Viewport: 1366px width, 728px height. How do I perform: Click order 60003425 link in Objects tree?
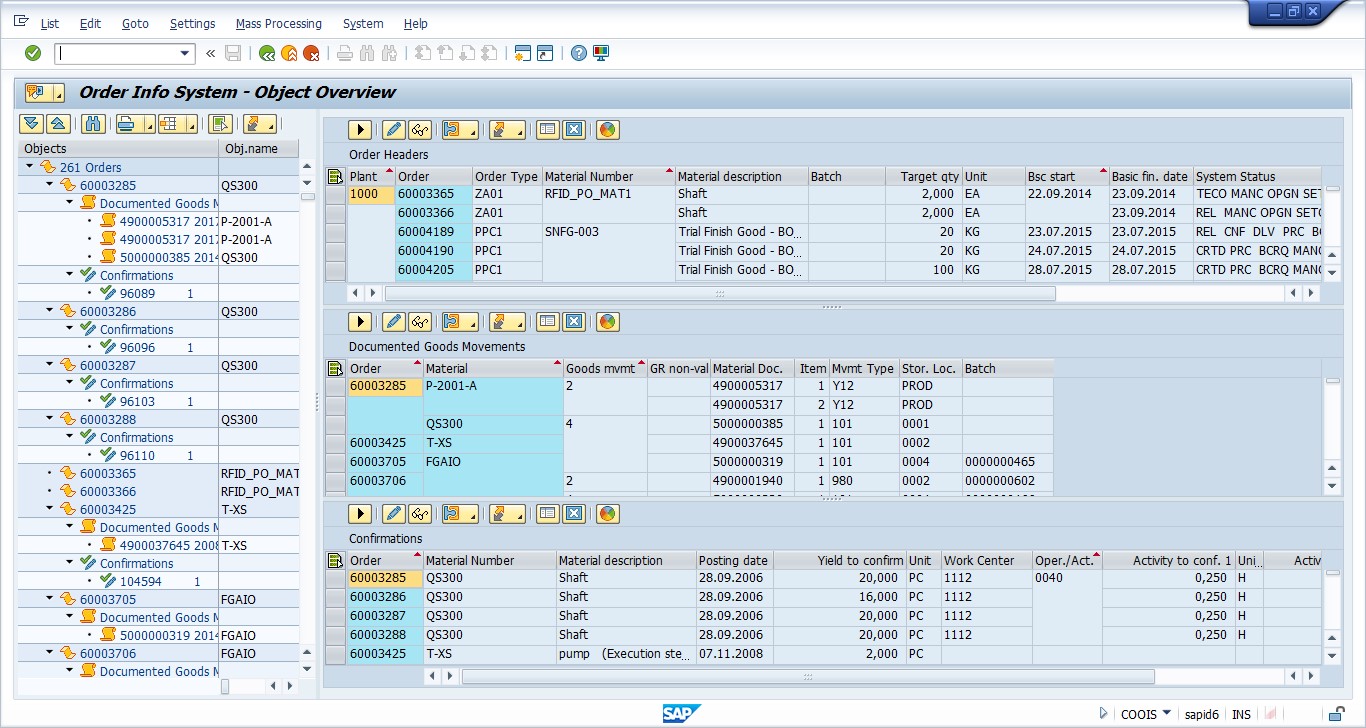(x=108, y=509)
